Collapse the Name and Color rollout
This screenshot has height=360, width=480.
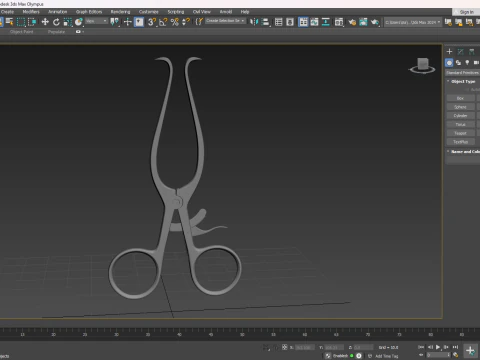pyautogui.click(x=463, y=152)
